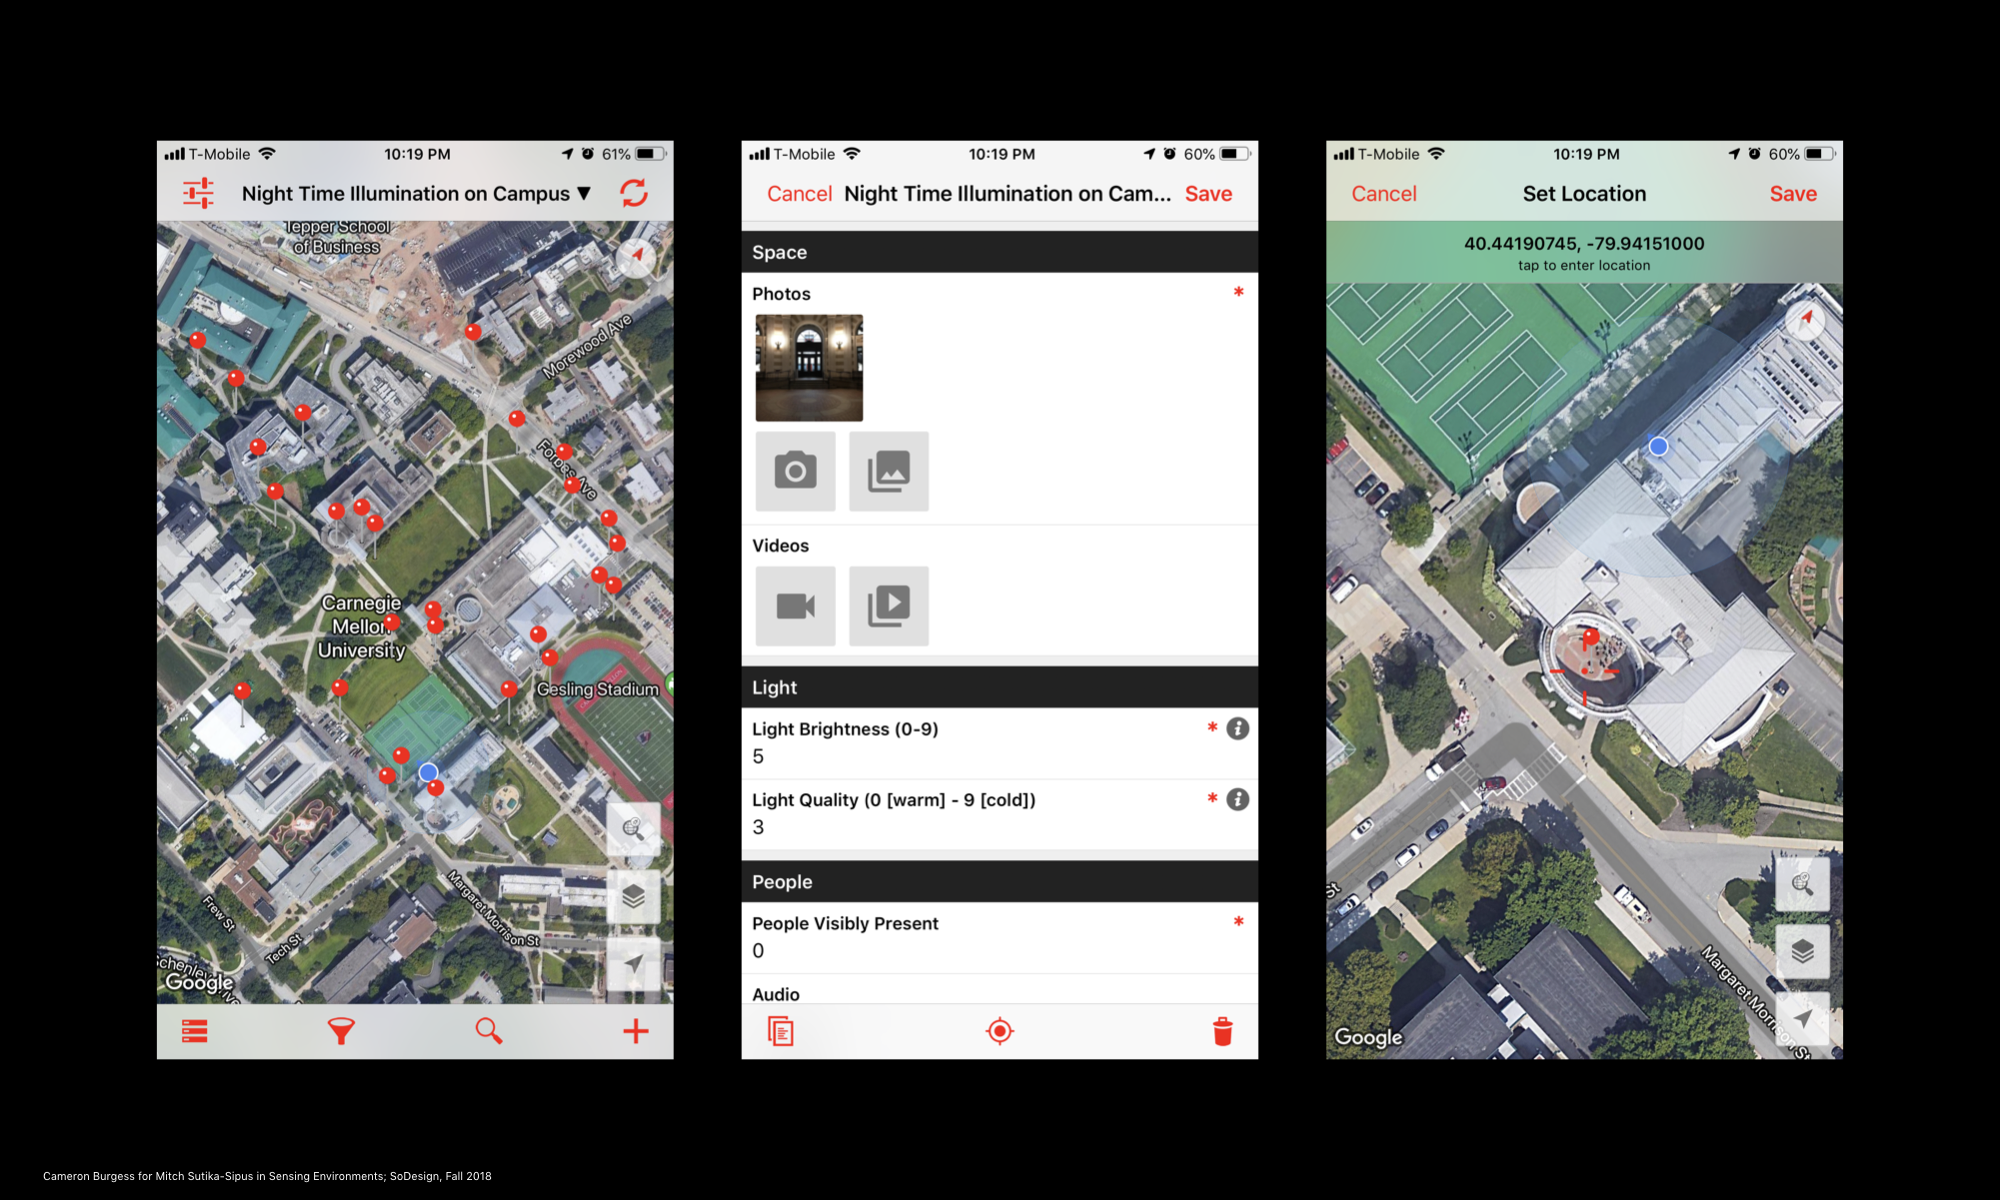The image size is (2000, 1200).
Task: Tap the set location target icon in the form's bottom bar
Action: click(999, 1031)
